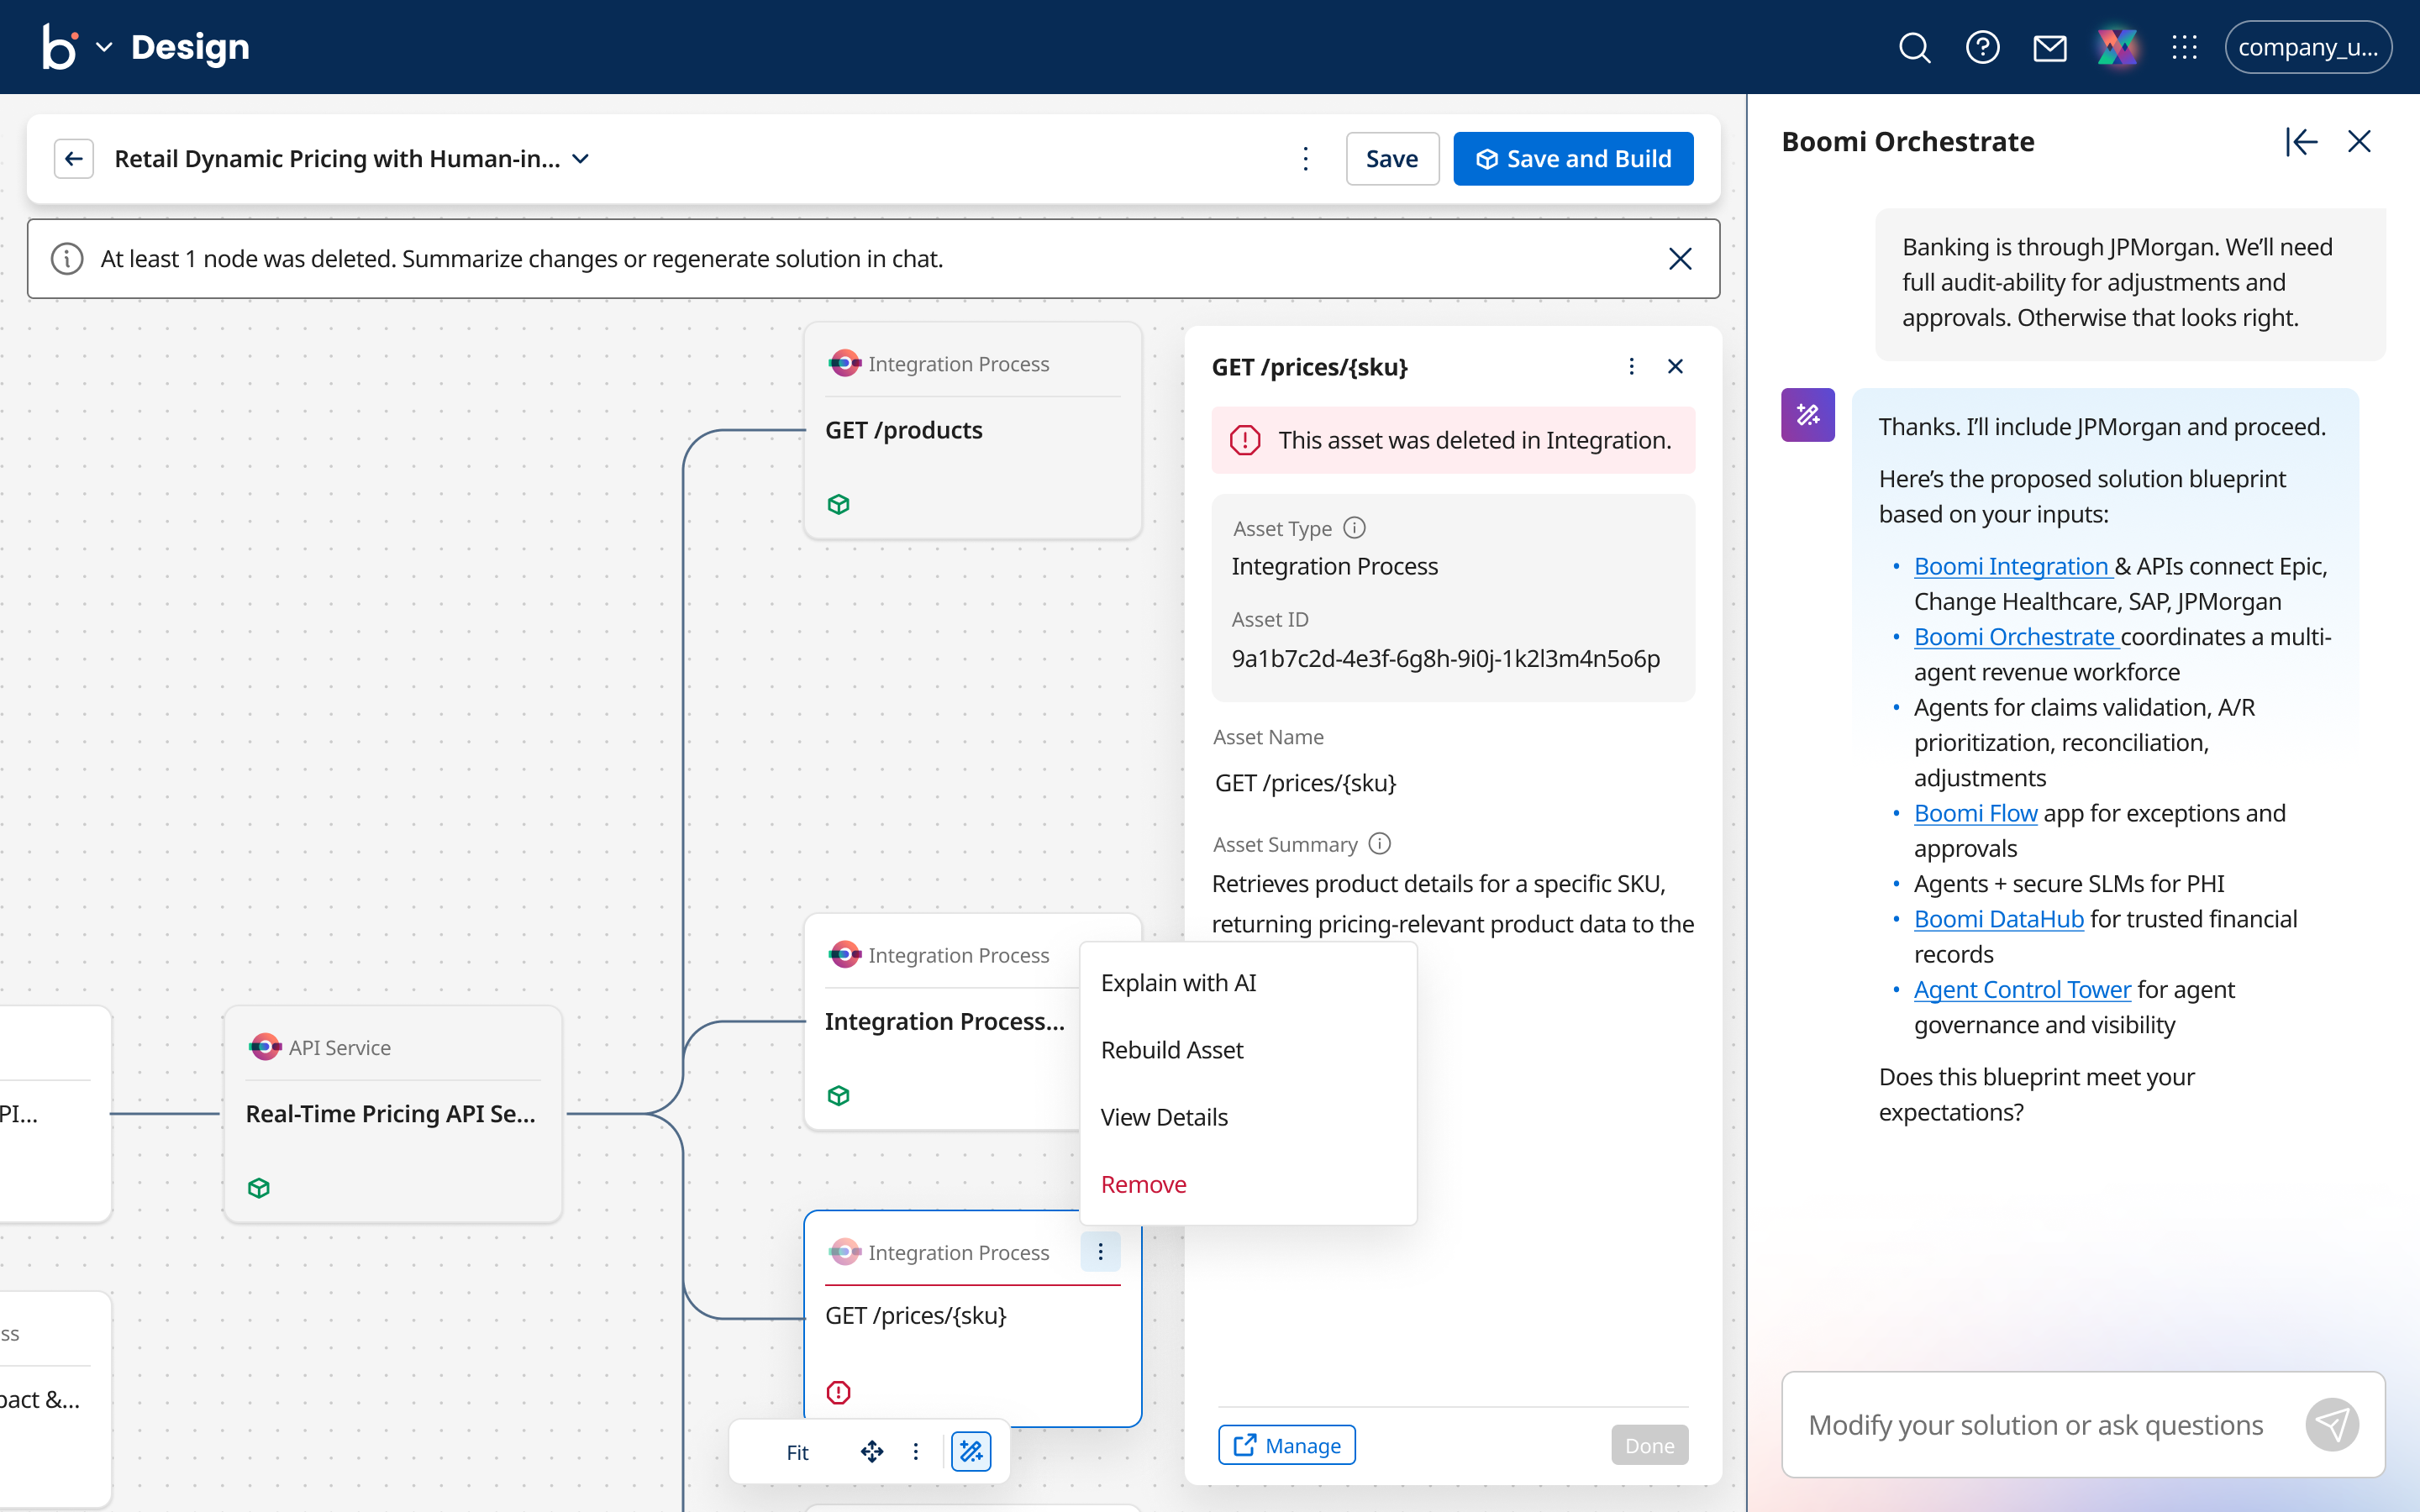
Task: Click the info icon in notification banner
Action: coord(67,259)
